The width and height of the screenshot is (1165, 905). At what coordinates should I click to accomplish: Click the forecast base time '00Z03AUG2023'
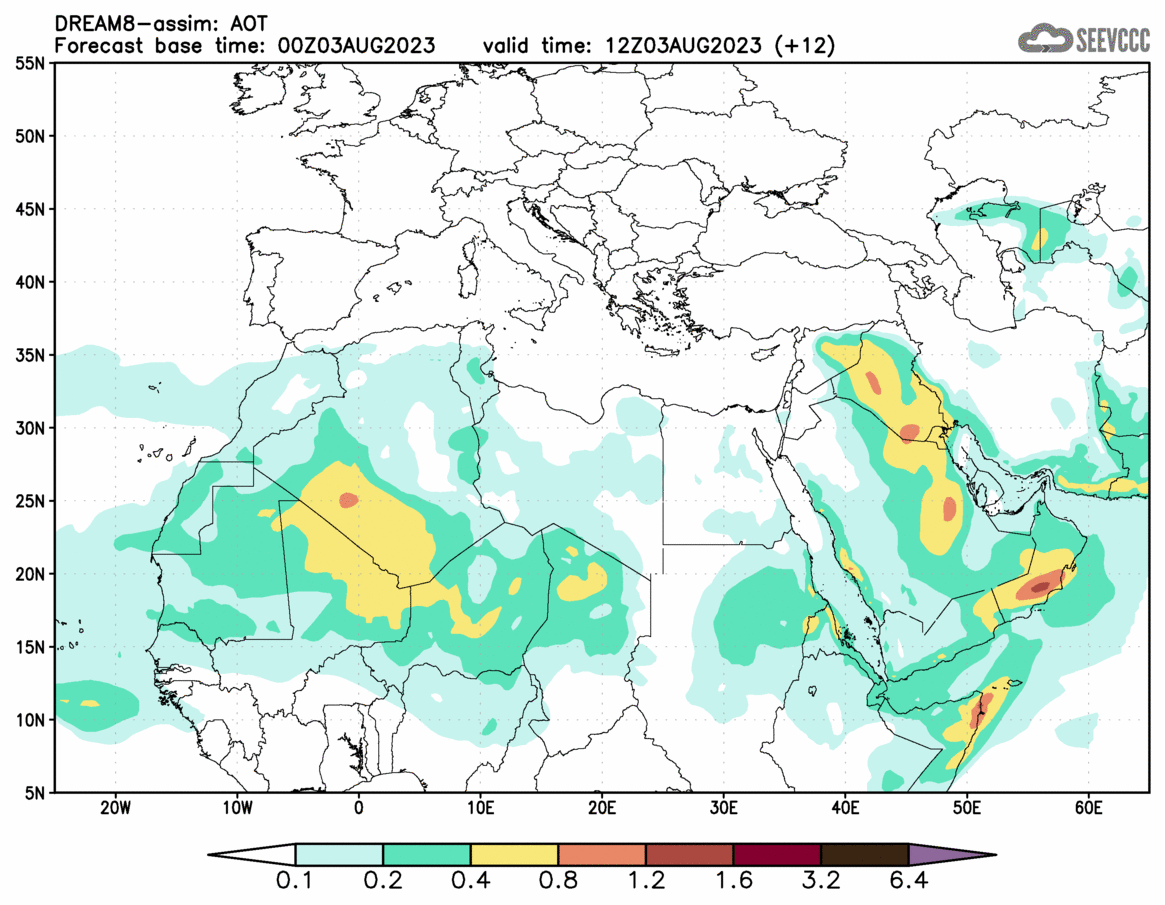point(356,46)
